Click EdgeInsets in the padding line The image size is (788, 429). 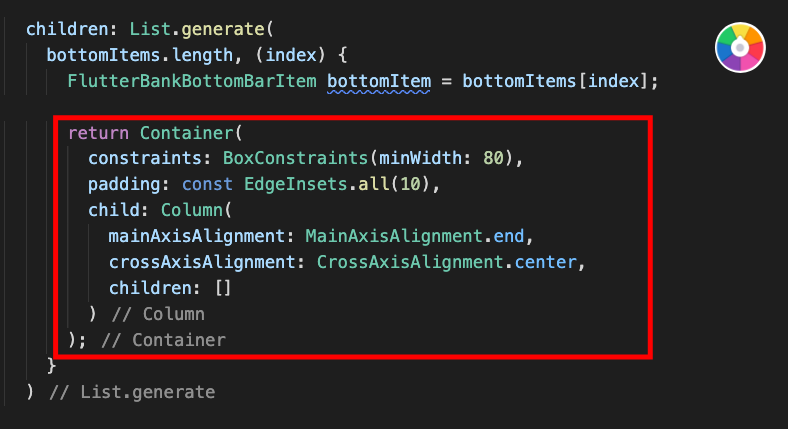[296, 184]
